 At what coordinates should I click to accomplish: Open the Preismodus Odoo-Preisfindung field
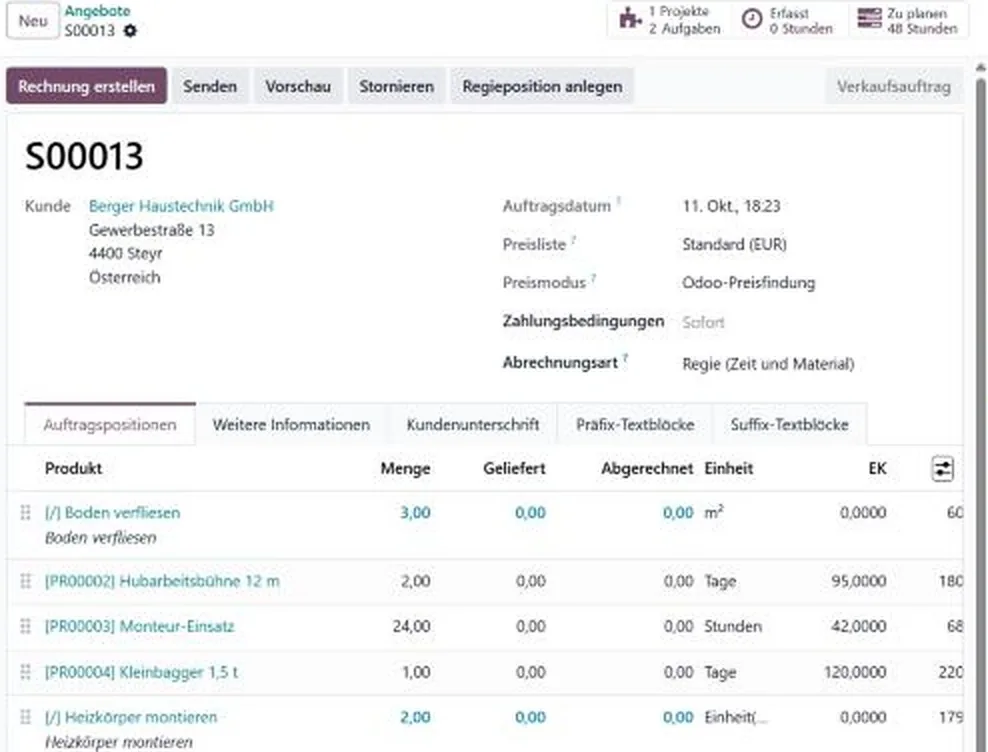749,283
